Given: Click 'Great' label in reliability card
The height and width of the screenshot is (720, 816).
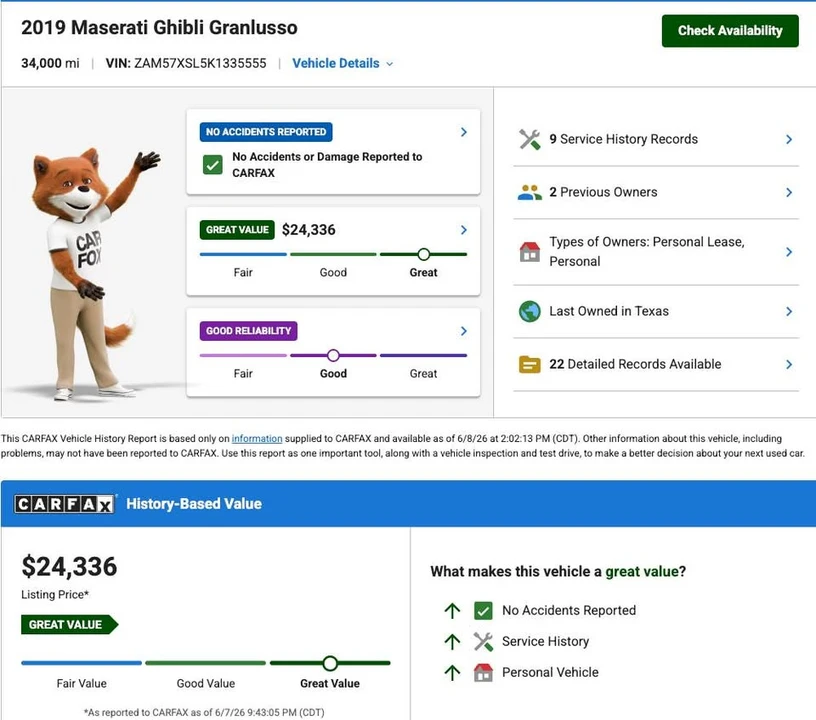Looking at the screenshot, I should [x=423, y=374].
